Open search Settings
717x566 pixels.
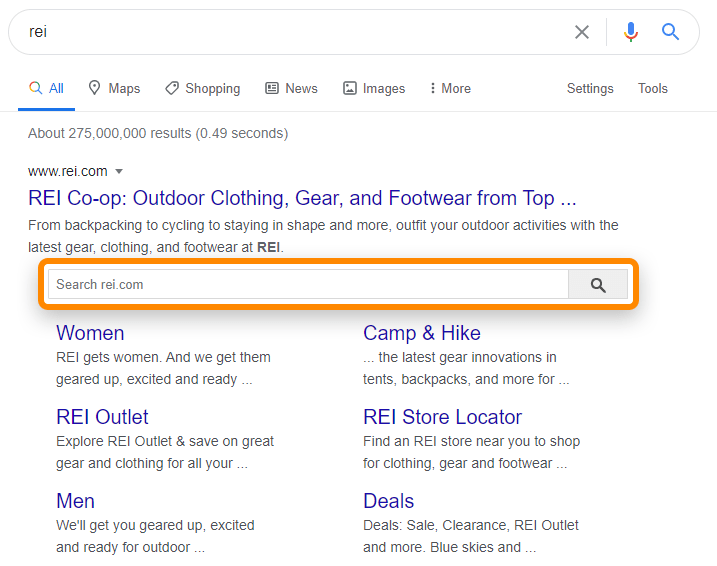point(590,88)
